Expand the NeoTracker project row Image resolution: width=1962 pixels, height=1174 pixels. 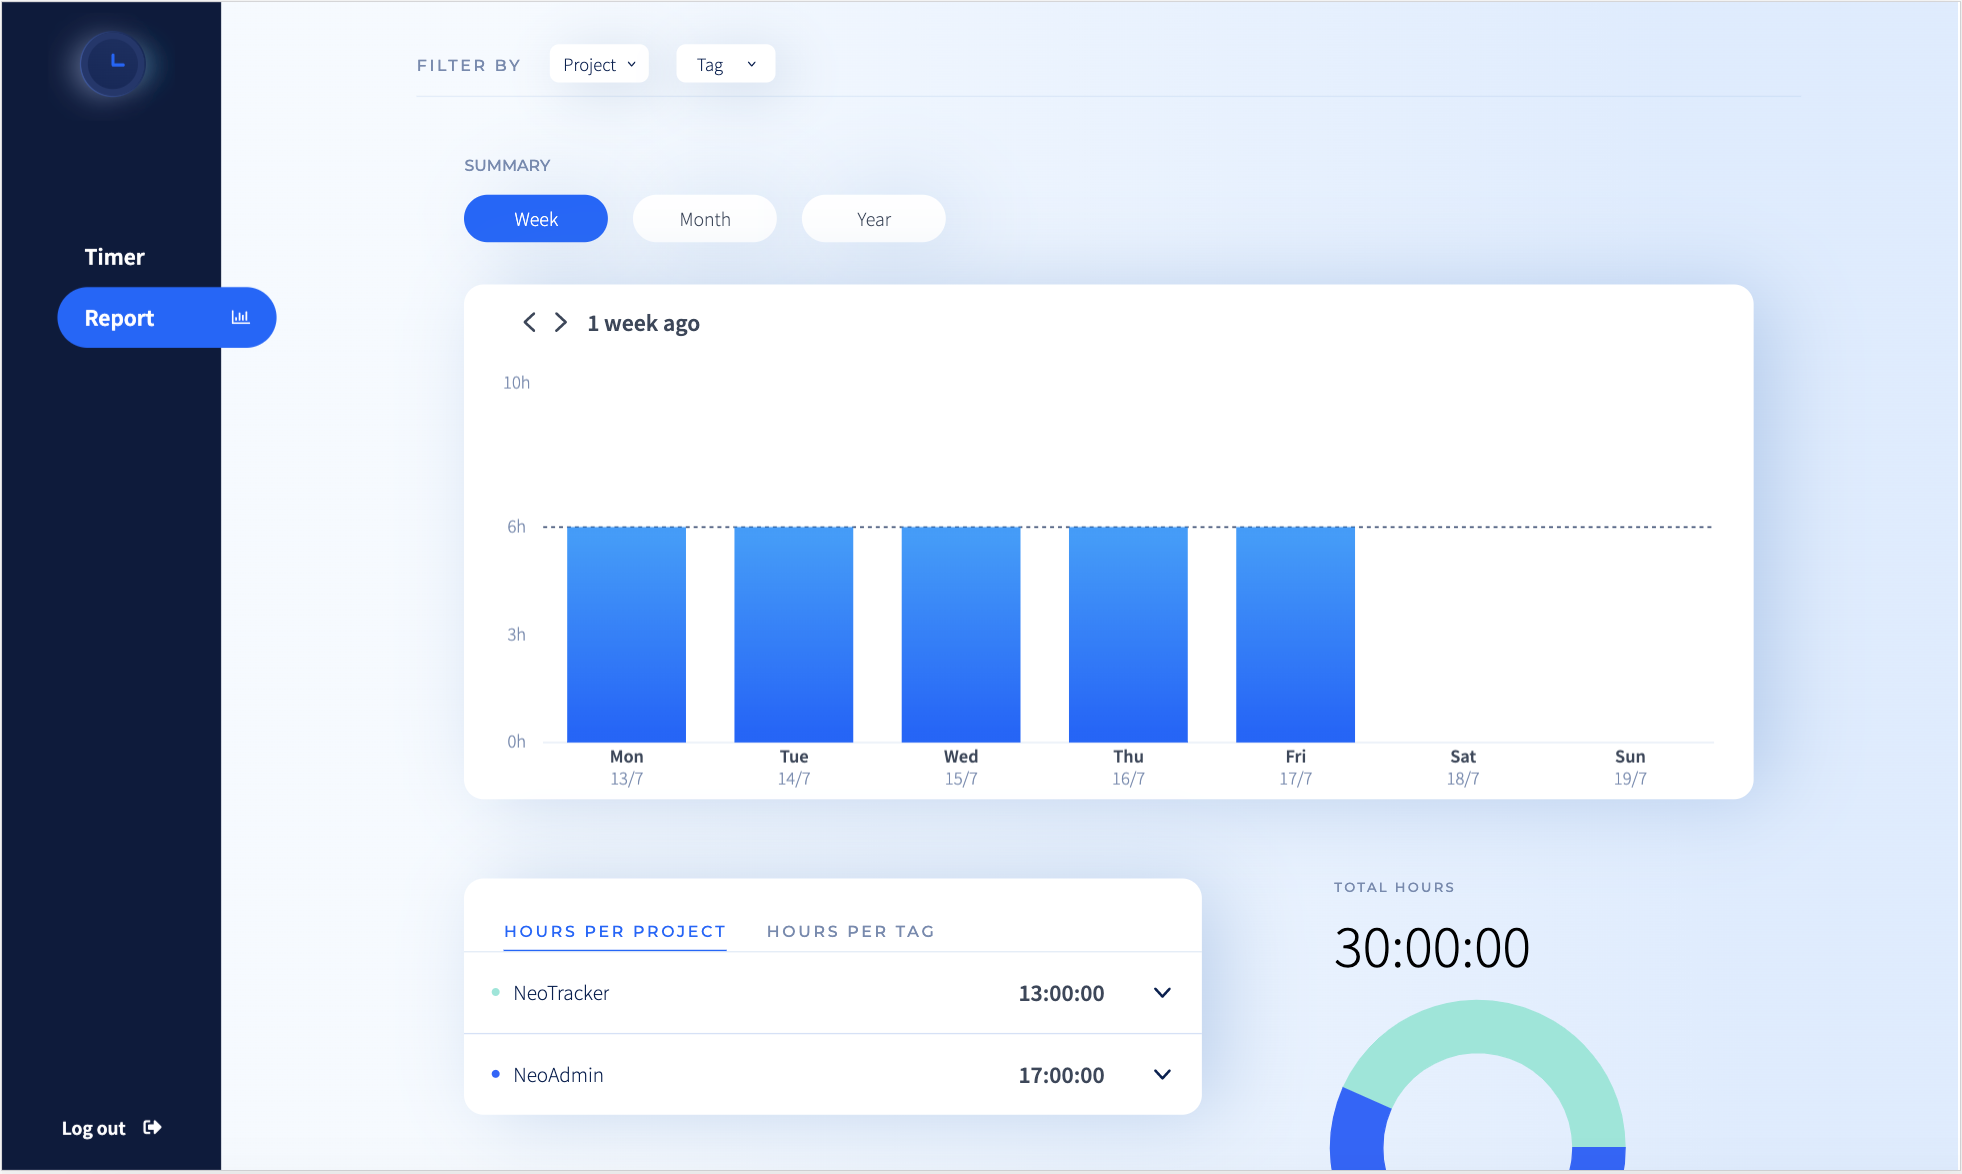click(1162, 993)
